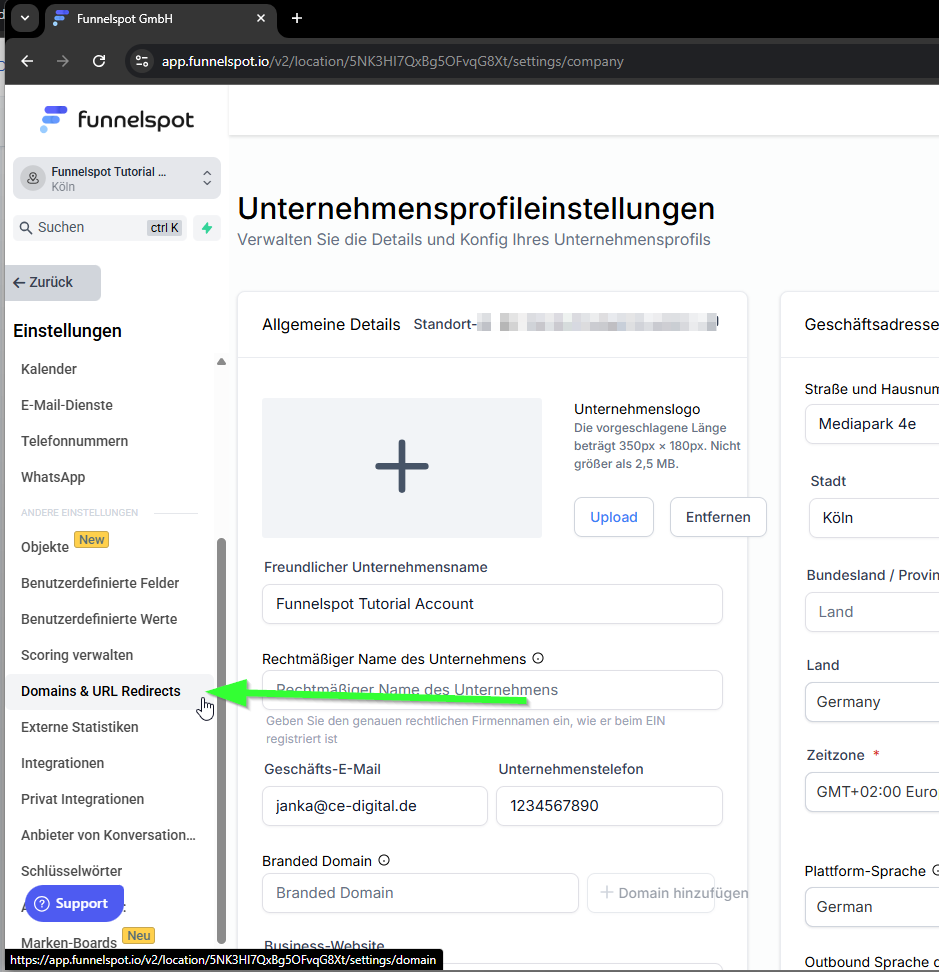Open Domains & URL Redirects
This screenshot has height=972, width=939.
point(101,691)
